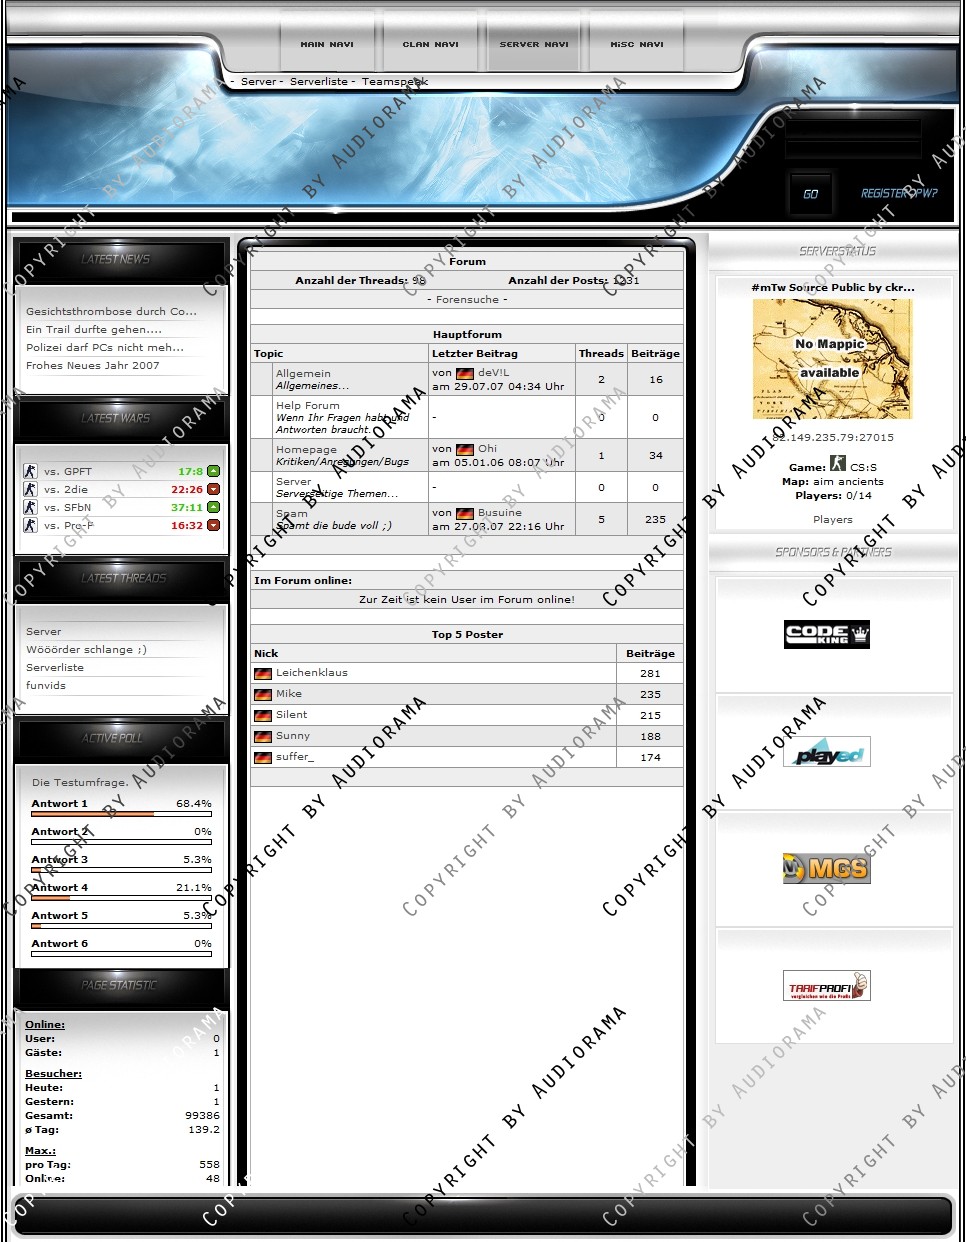Click the flag icon next to Mike
The width and height of the screenshot is (966, 1242).
(263, 694)
